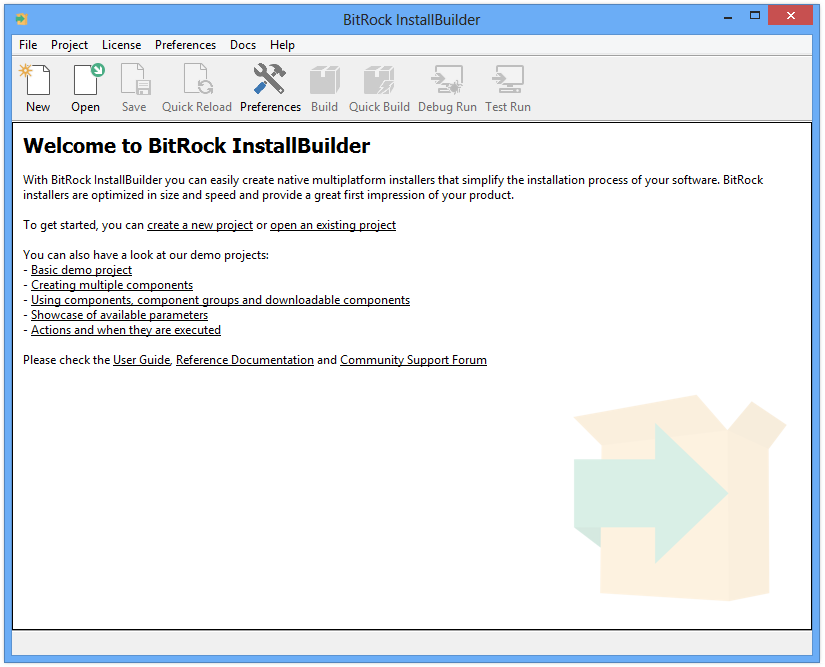Click the Build toolbar icon
825x667 pixels.
tap(324, 88)
